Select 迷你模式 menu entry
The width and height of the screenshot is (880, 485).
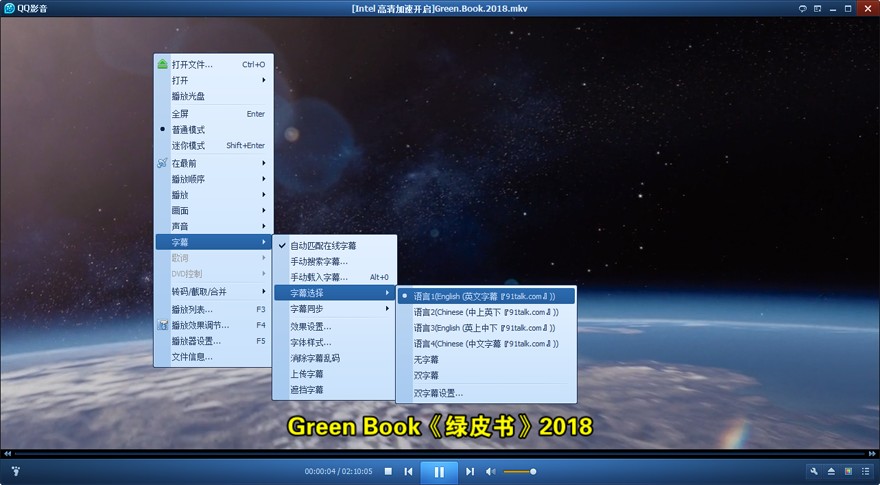214,145
